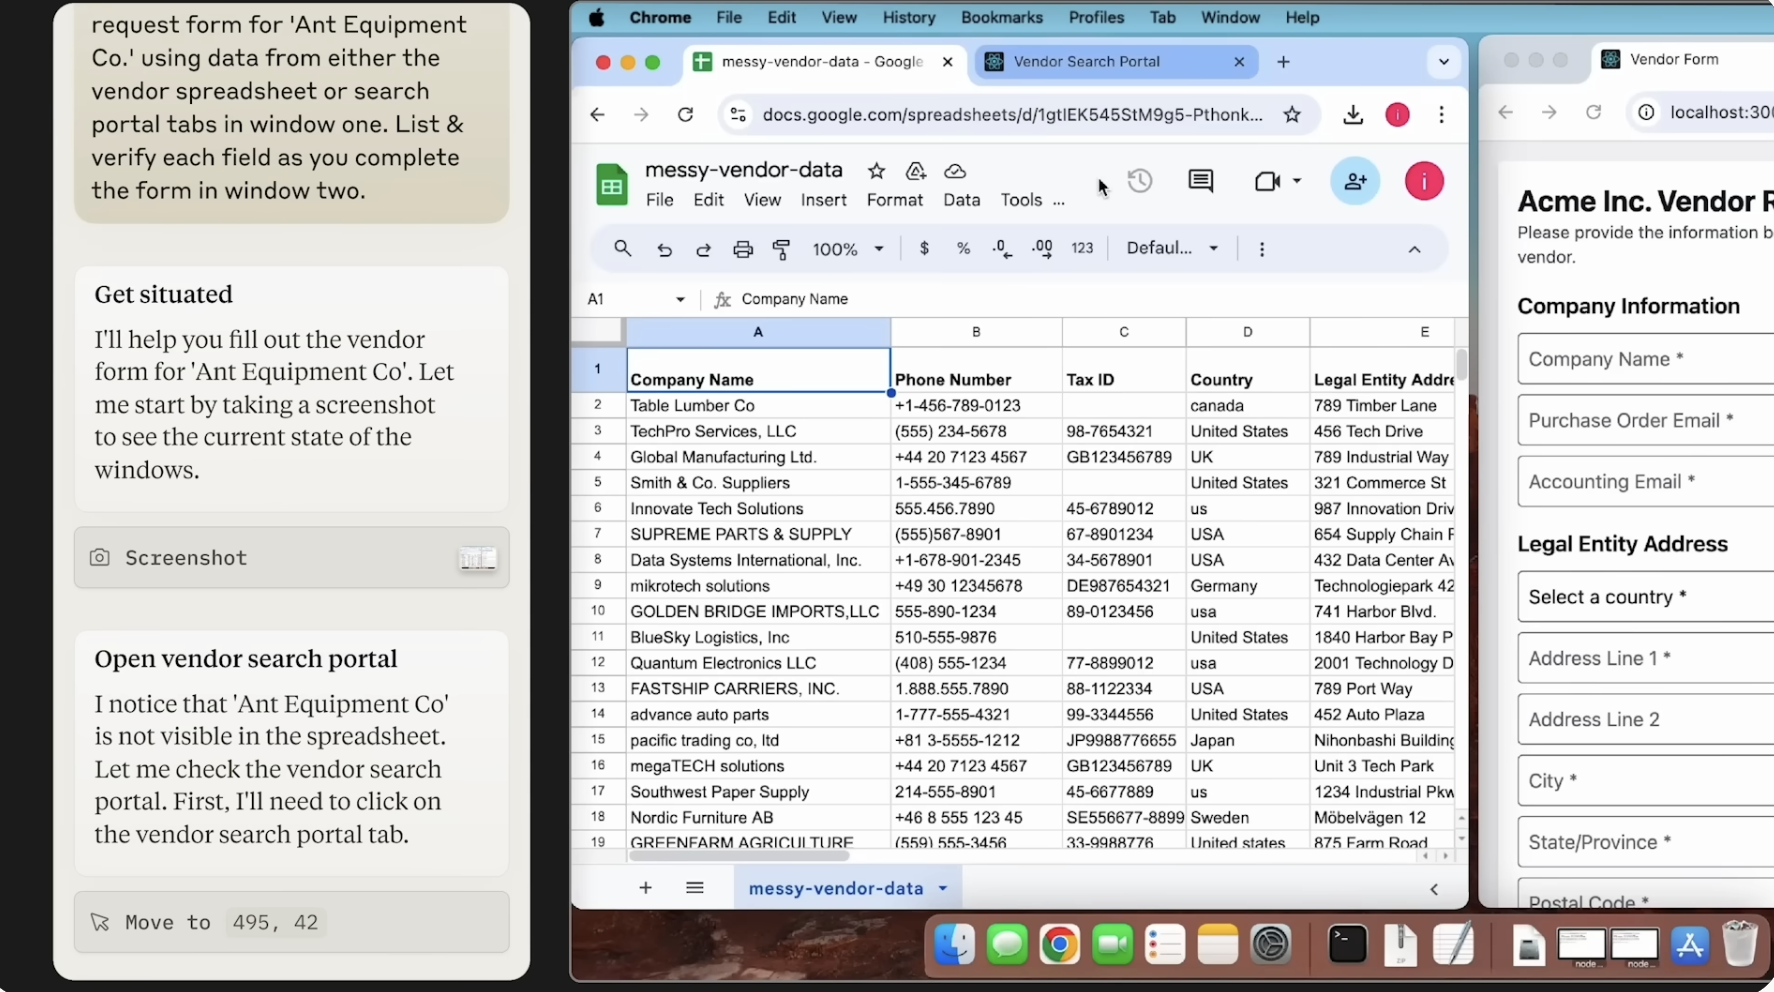This screenshot has width=1774, height=992.
Task: Open the Sheets Format menu
Action: (894, 200)
